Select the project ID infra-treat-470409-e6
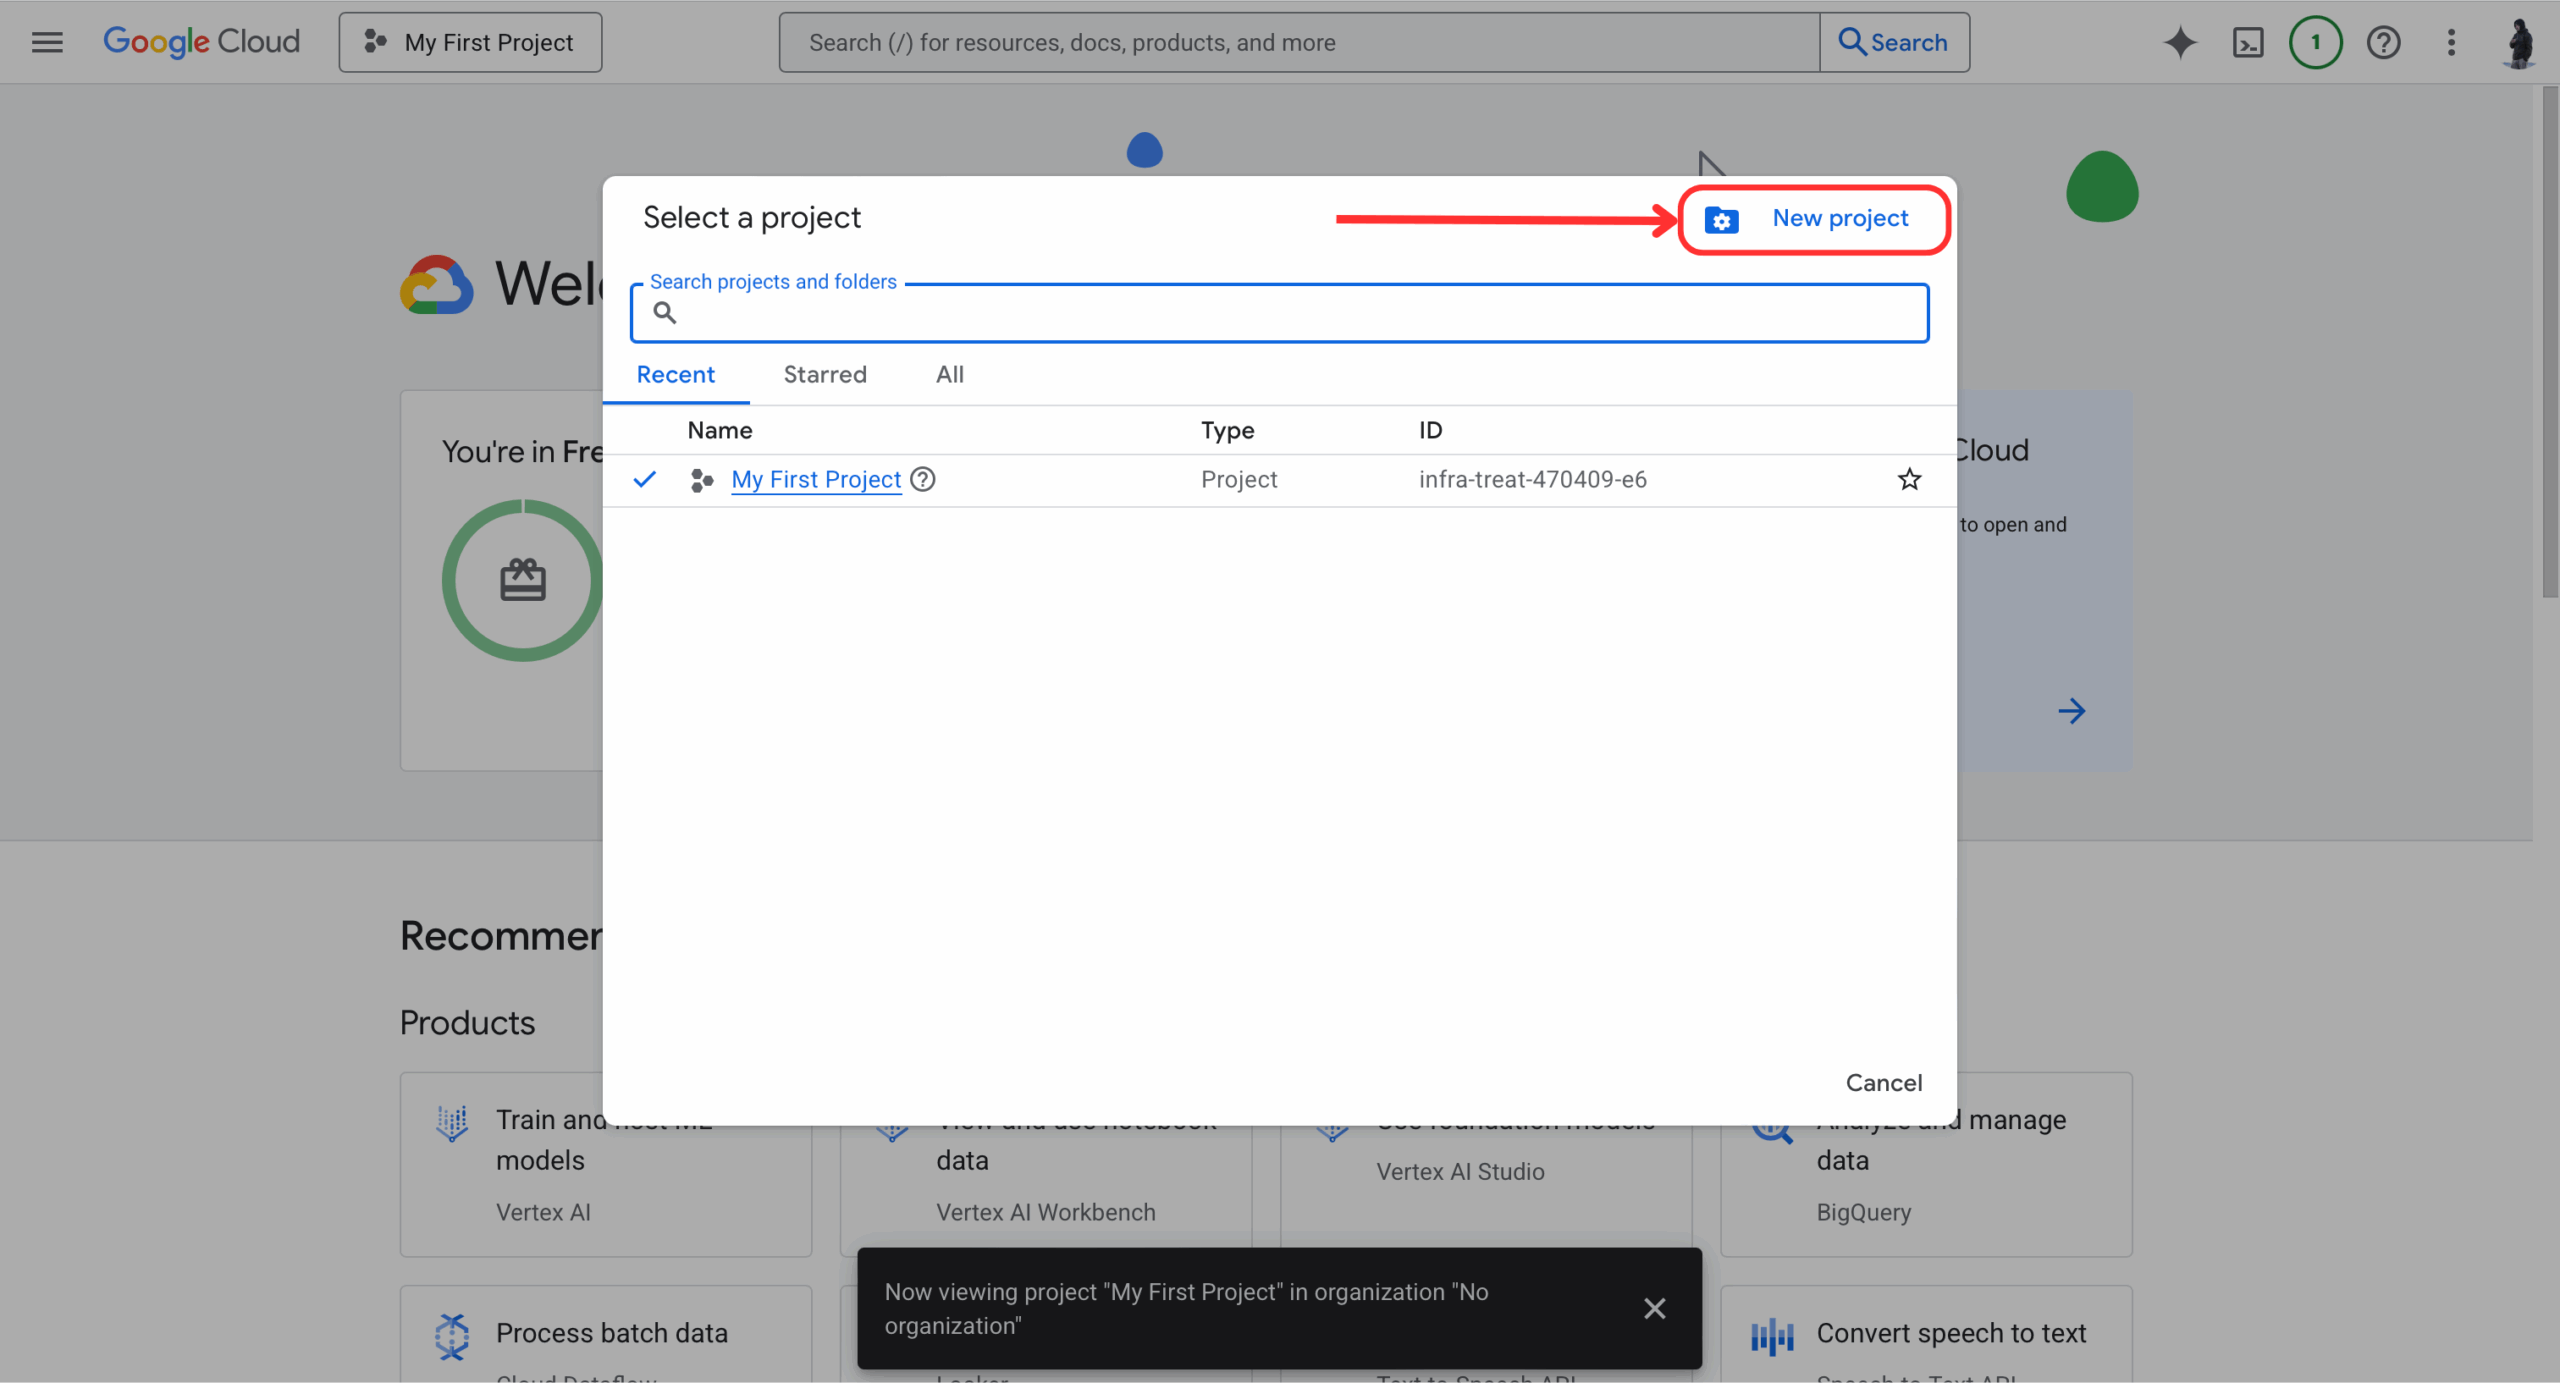Viewport: 2560px width, 1383px height. tap(1532, 479)
